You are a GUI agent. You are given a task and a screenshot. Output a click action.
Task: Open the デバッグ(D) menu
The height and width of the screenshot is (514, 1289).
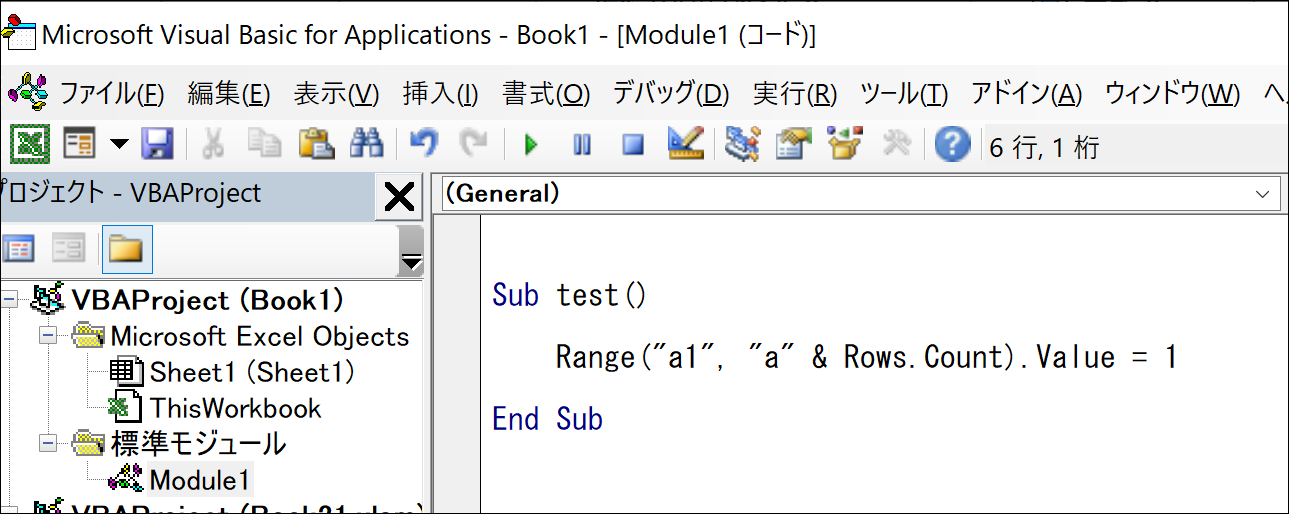point(671,94)
